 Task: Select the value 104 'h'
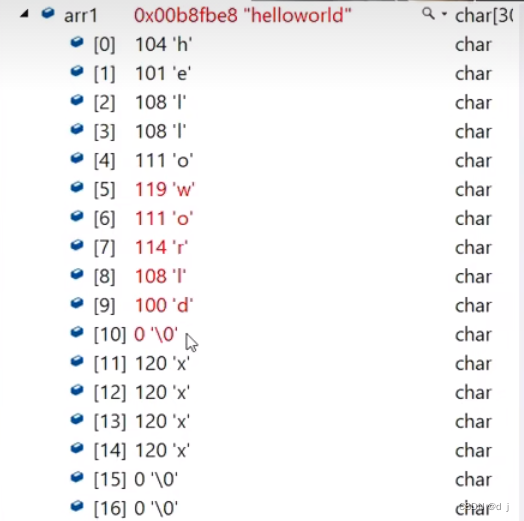[x=163, y=44]
